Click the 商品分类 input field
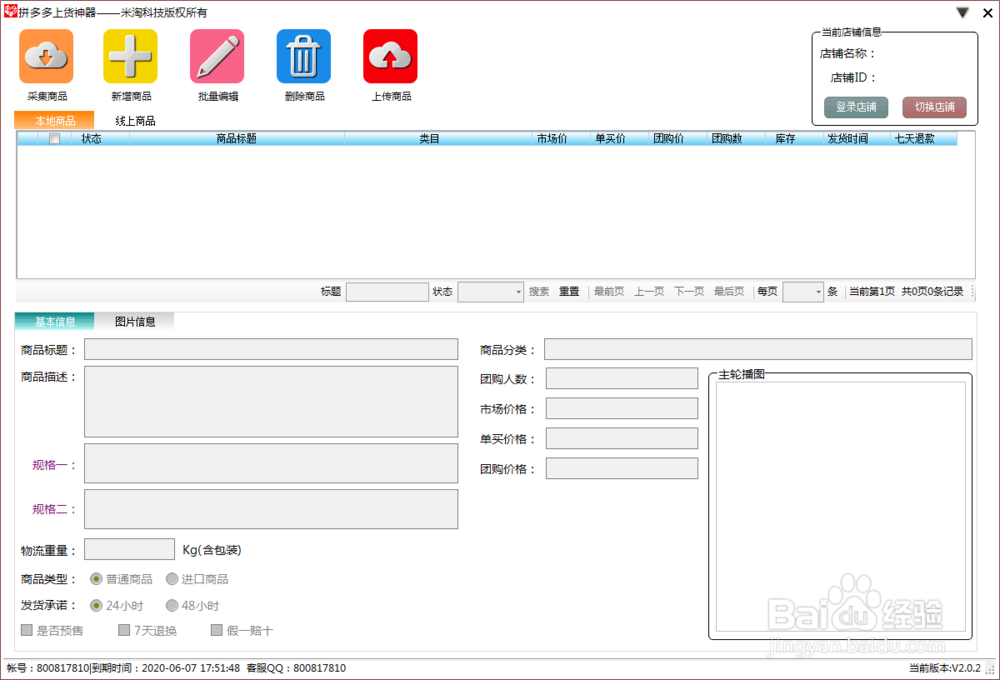This screenshot has width=1000, height=680. (758, 349)
